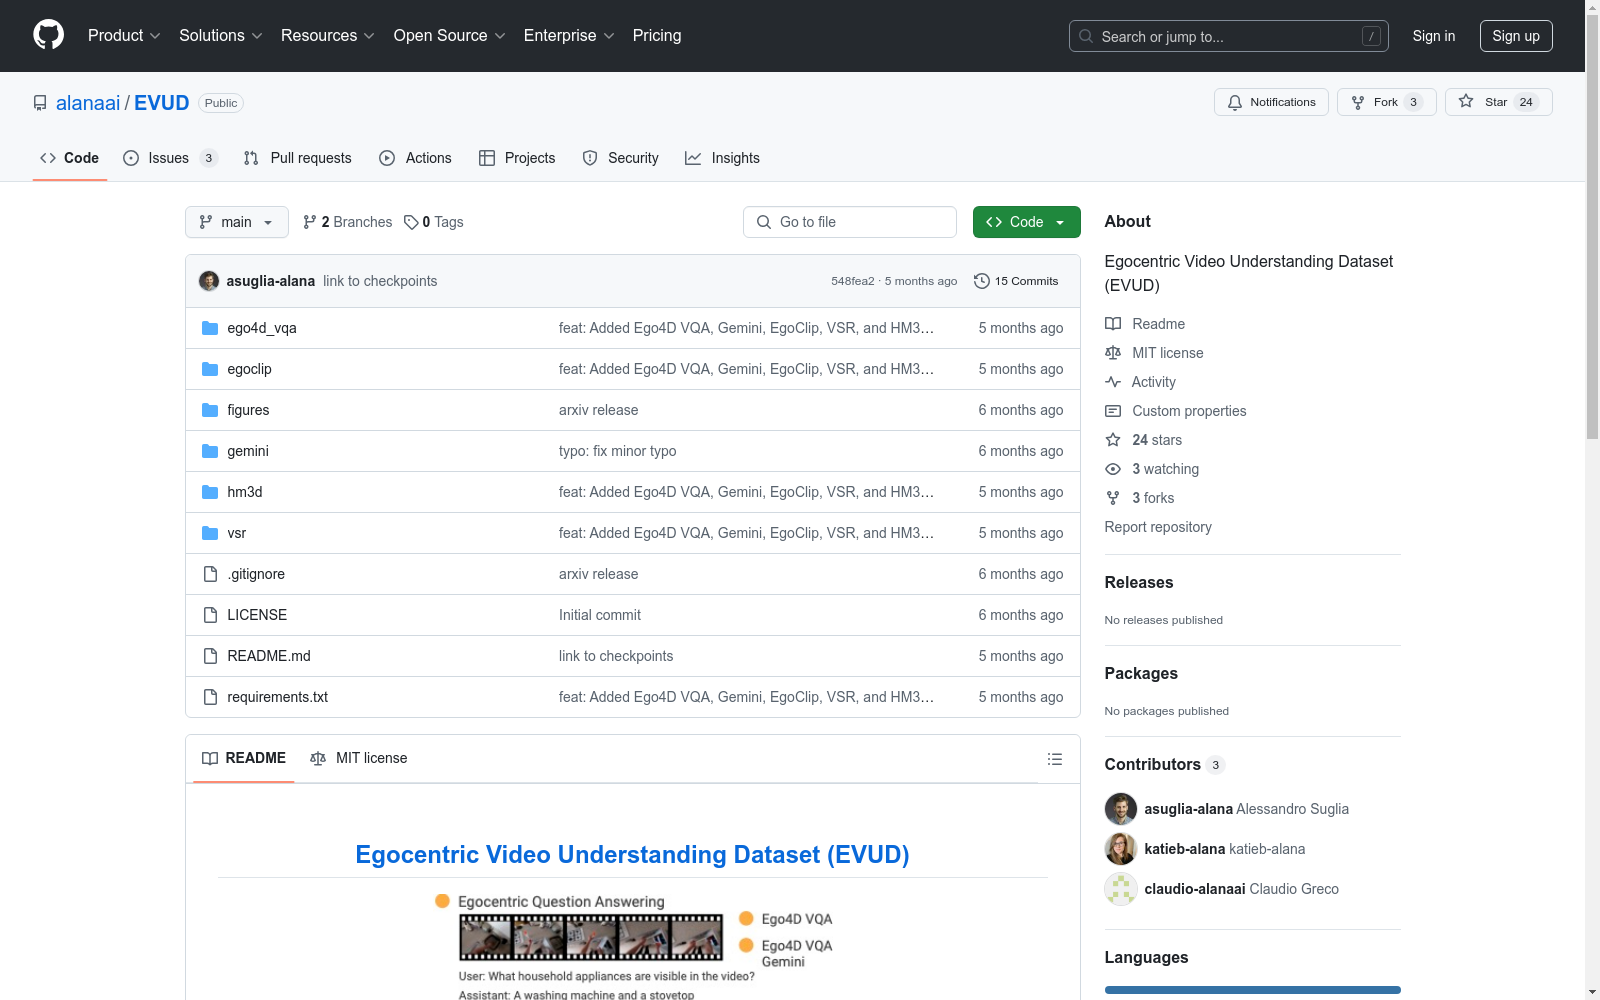The width and height of the screenshot is (1600, 1000).
Task: Open the figures folder
Action: (248, 410)
